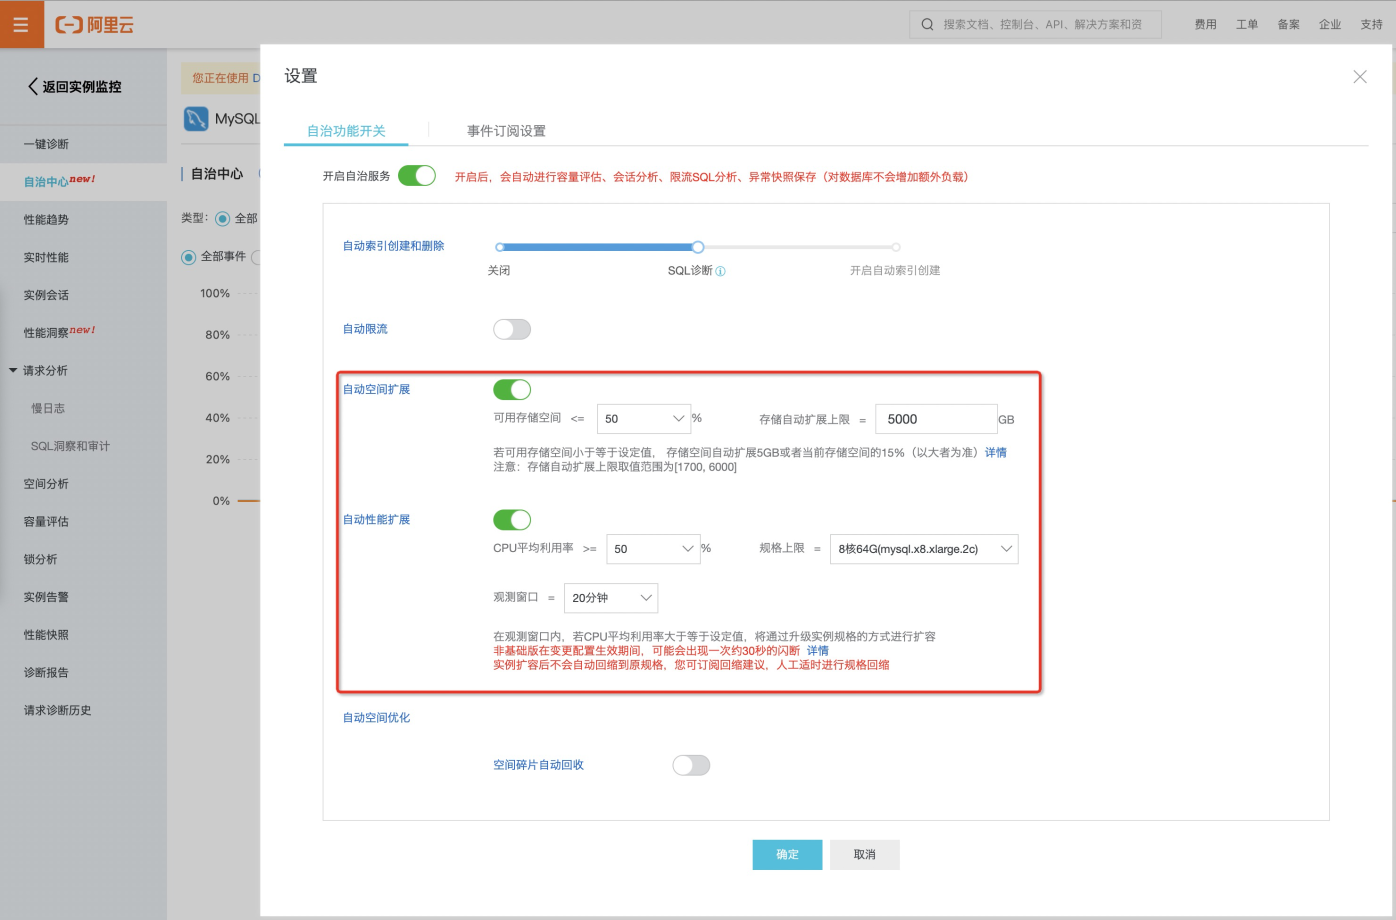Close the settings dialog with X
The width and height of the screenshot is (1396, 920).
pos(1360,77)
